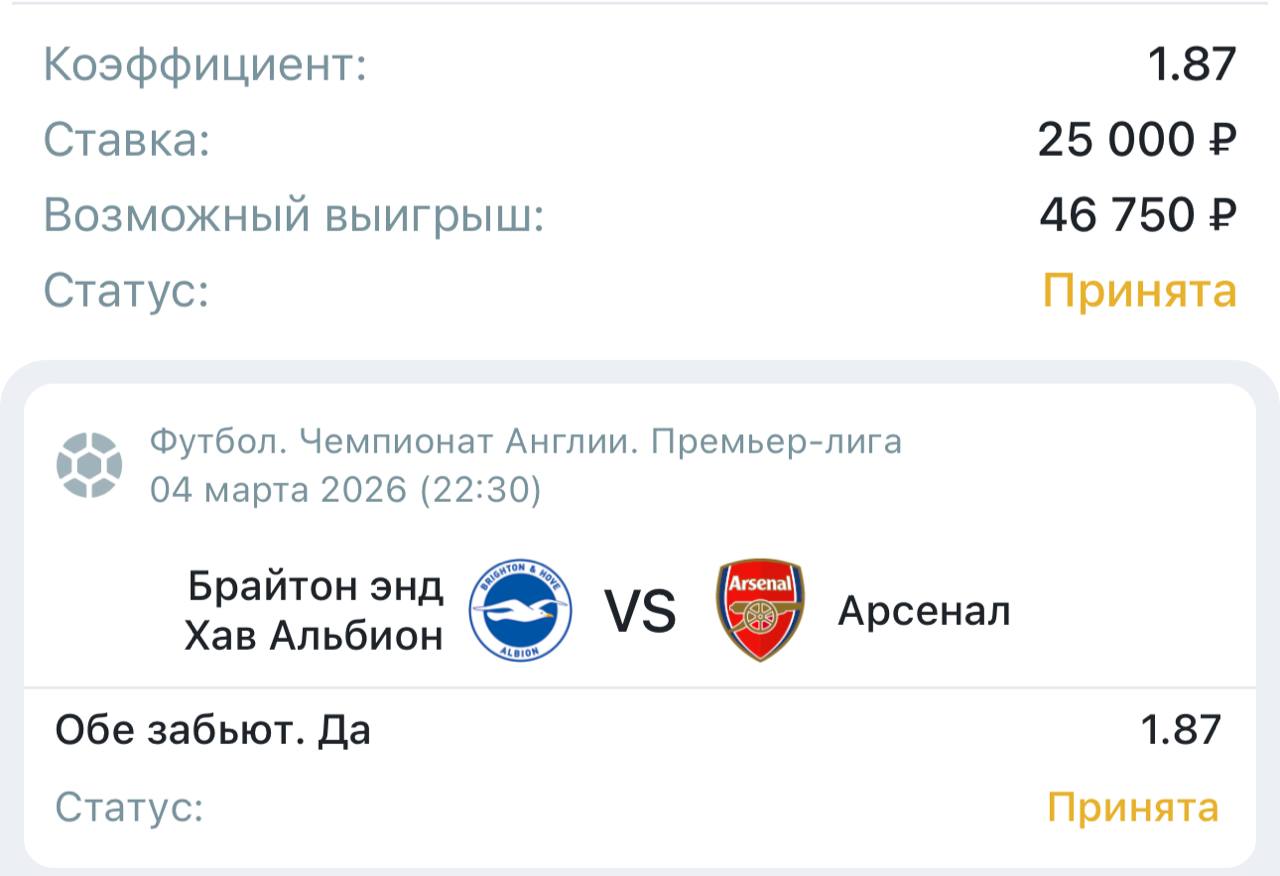
Task: Click the 1.87 odds in outcome row
Action: pyautogui.click(x=1181, y=730)
